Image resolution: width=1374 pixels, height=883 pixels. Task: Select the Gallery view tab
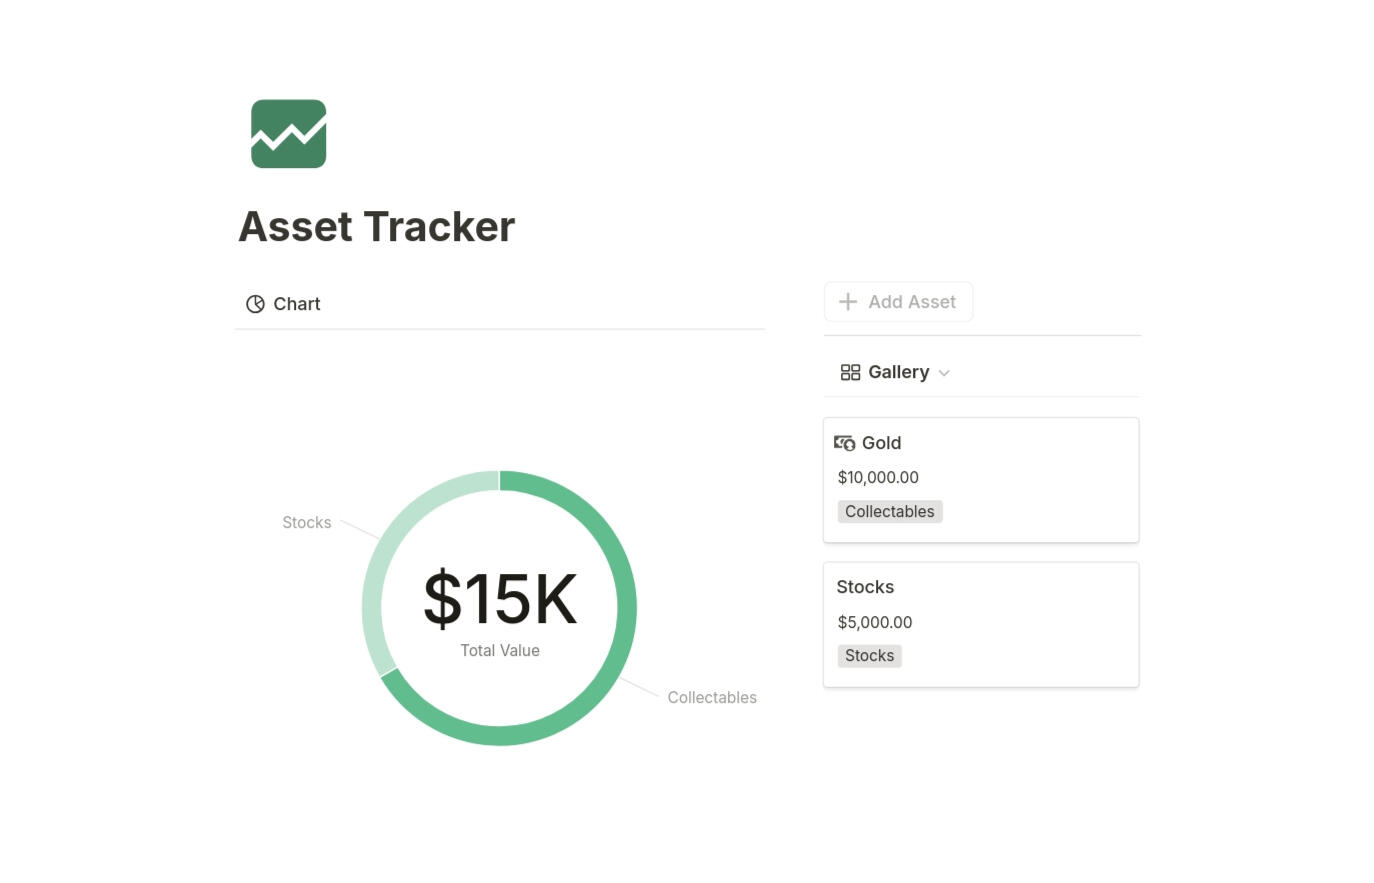pyautogui.click(x=895, y=372)
